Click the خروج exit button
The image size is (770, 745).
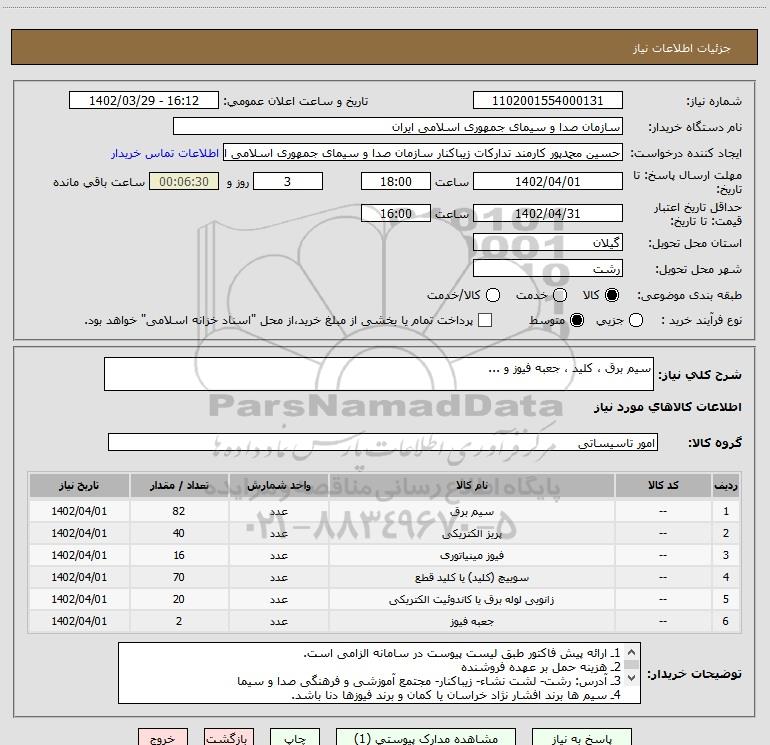coord(163,738)
